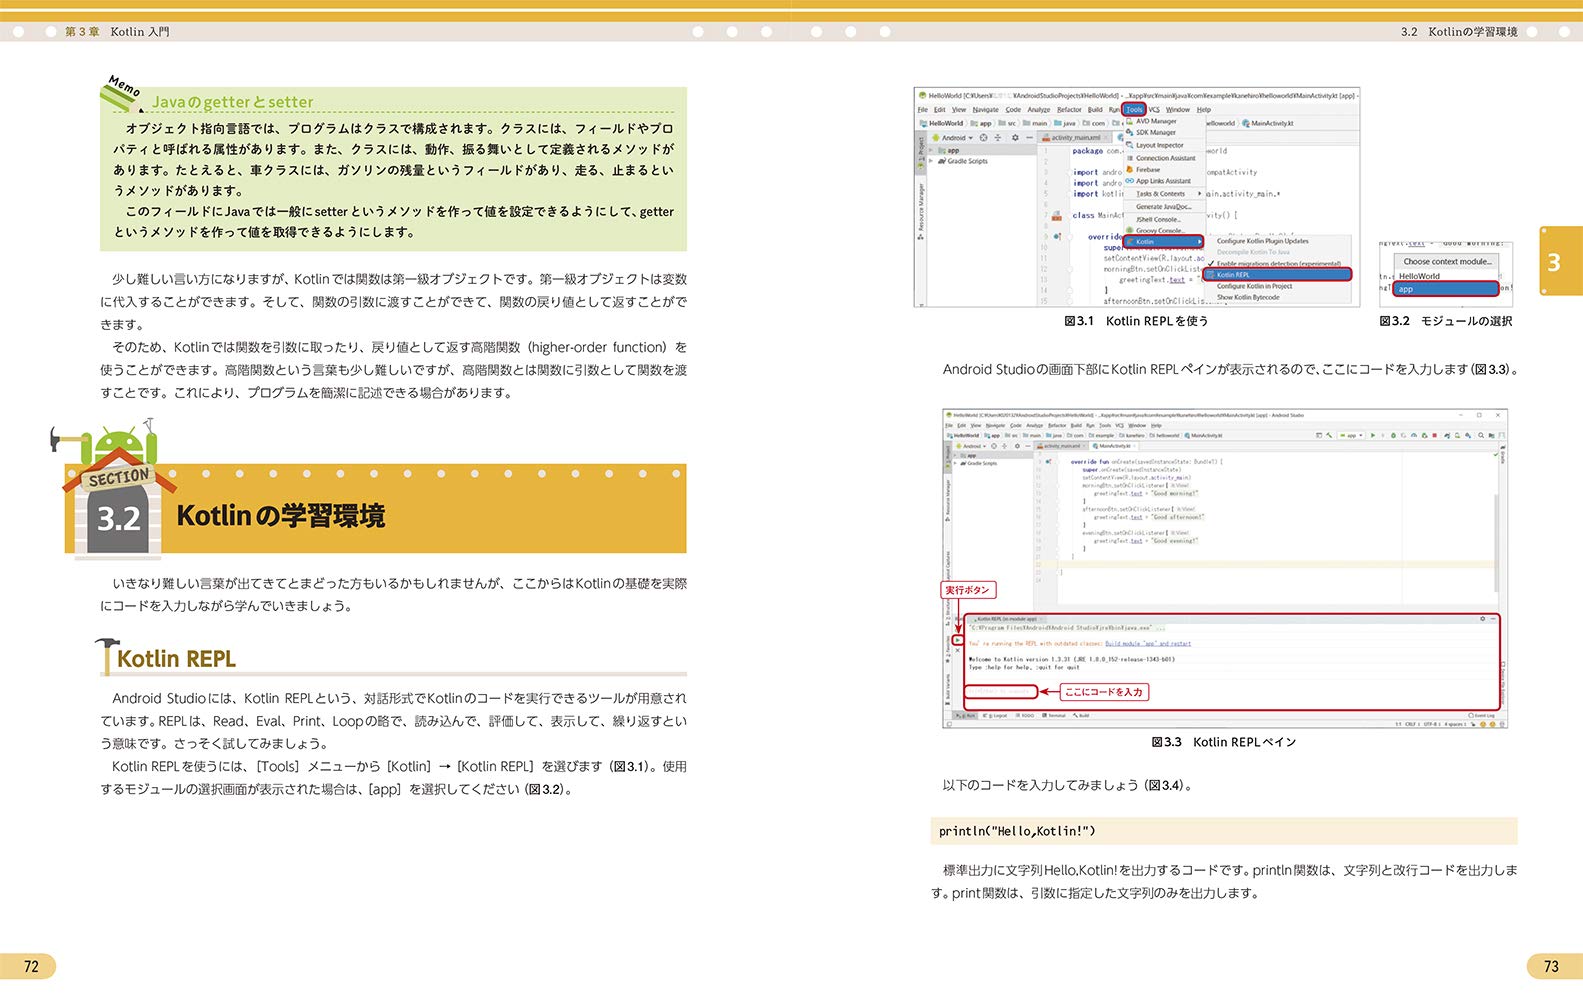This screenshot has height=1000, width=1583.
Task: Choose Firebase from the Tools menu
Action: tap(1148, 170)
